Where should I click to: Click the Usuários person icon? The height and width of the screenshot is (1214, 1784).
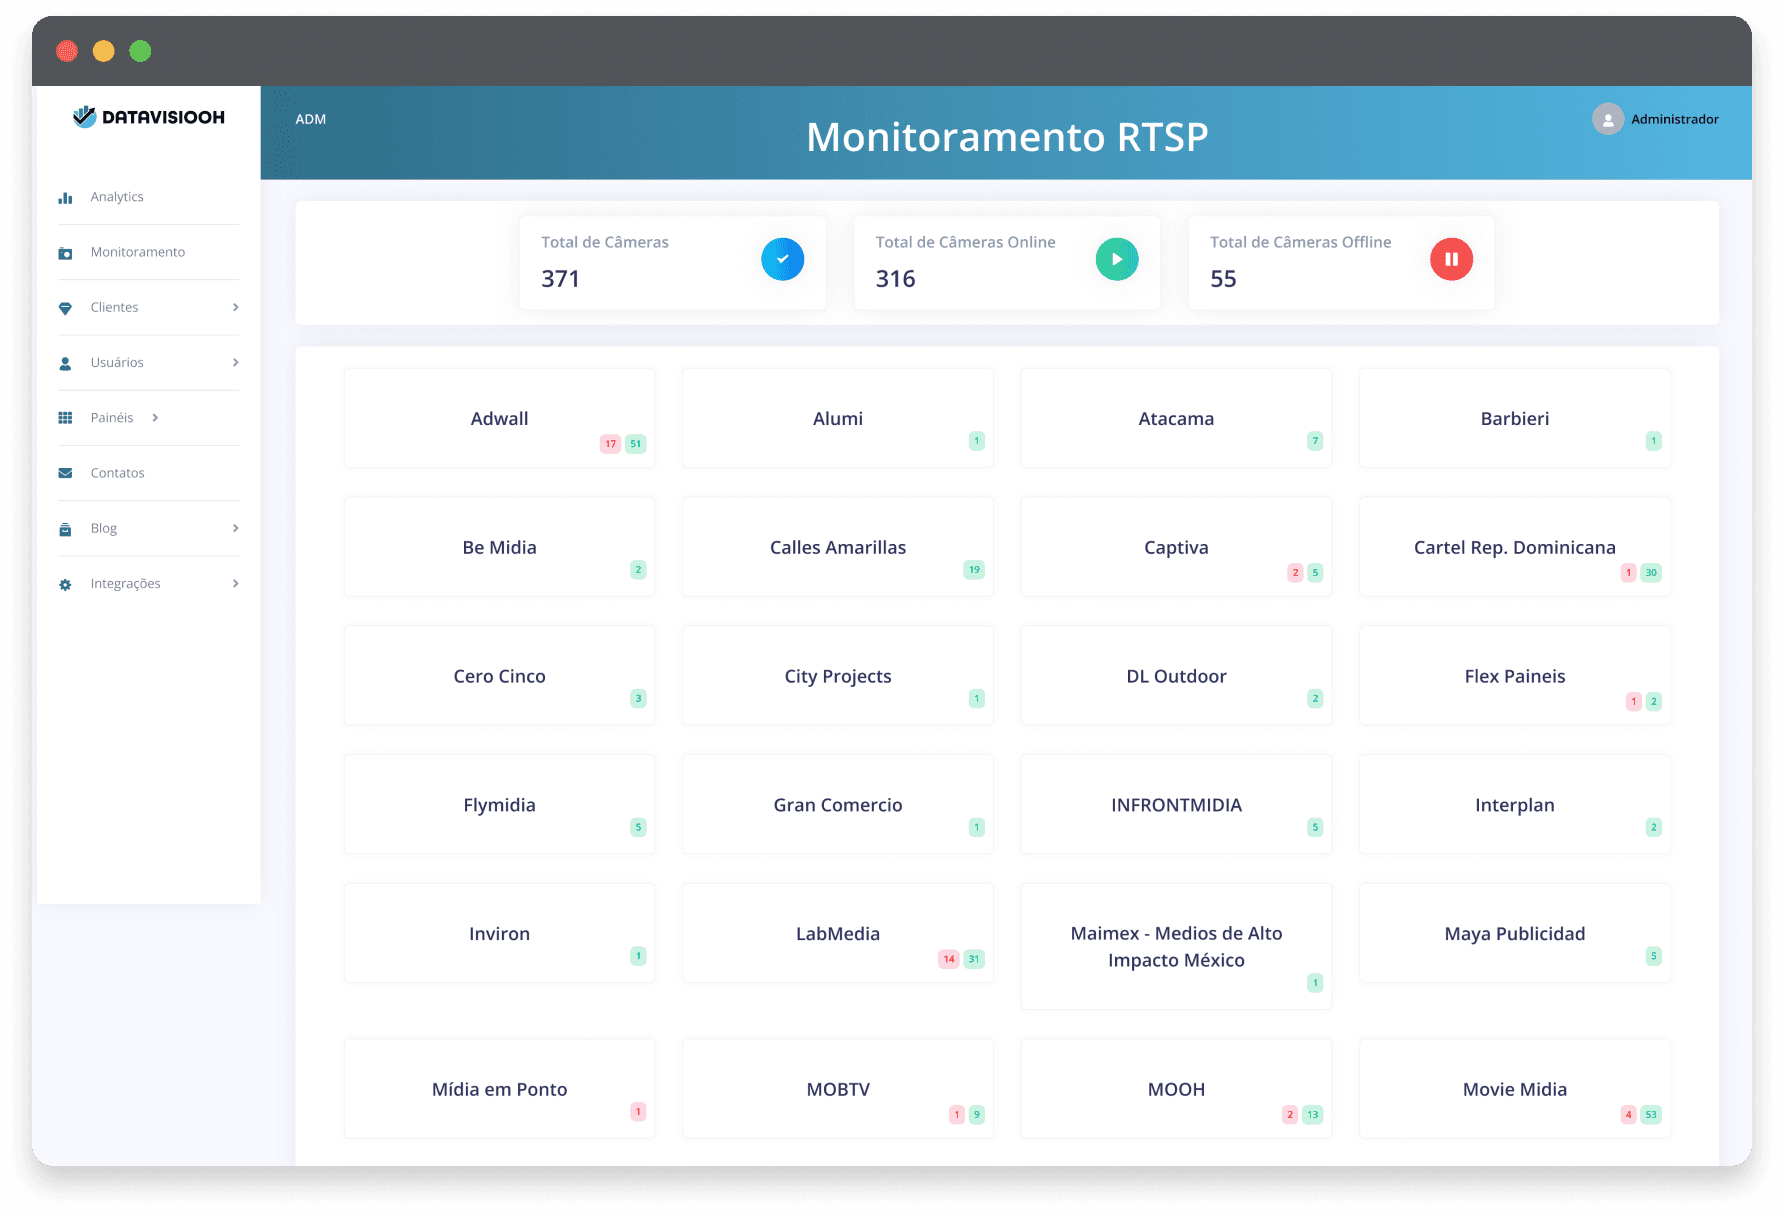coord(65,363)
